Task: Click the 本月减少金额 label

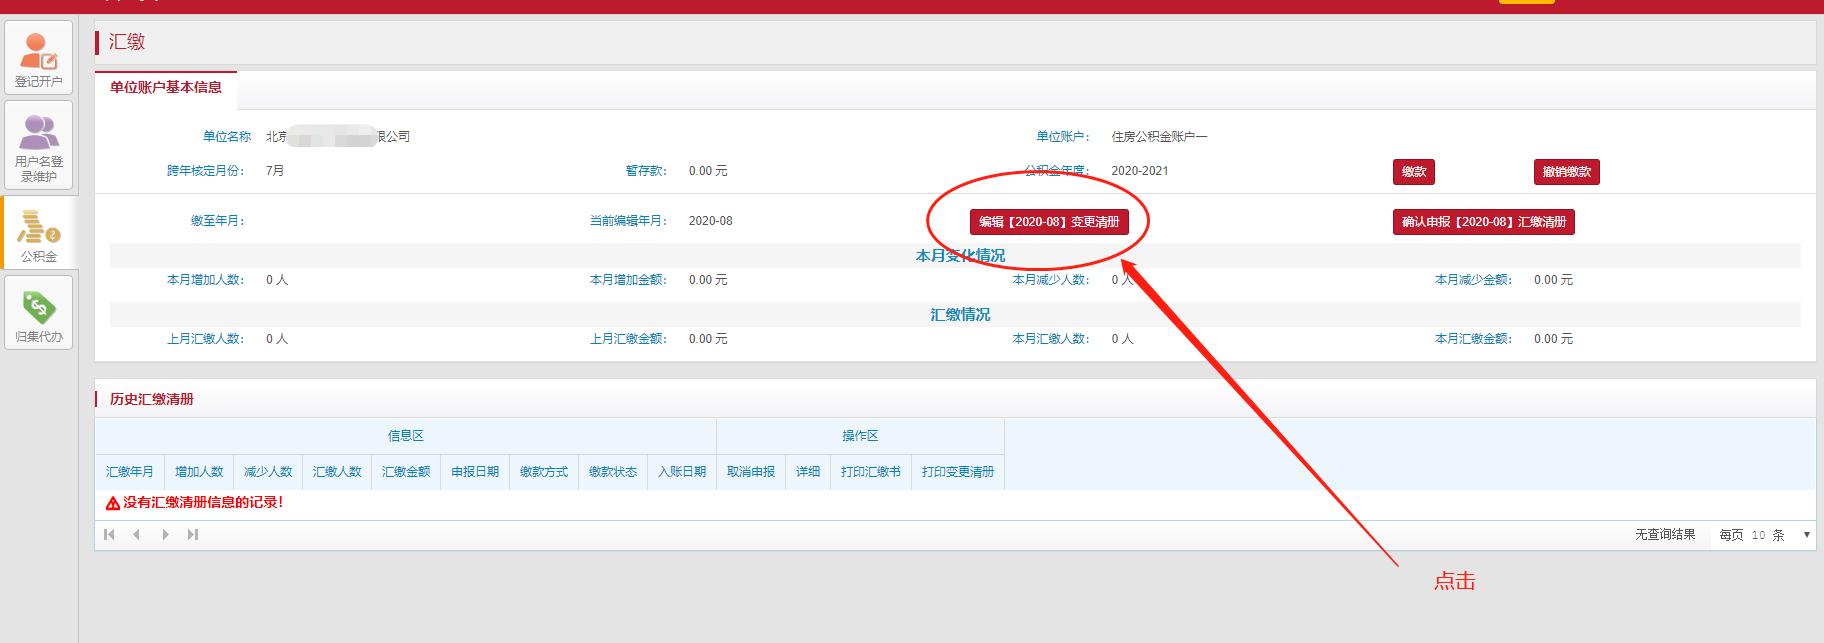Action: (1474, 280)
